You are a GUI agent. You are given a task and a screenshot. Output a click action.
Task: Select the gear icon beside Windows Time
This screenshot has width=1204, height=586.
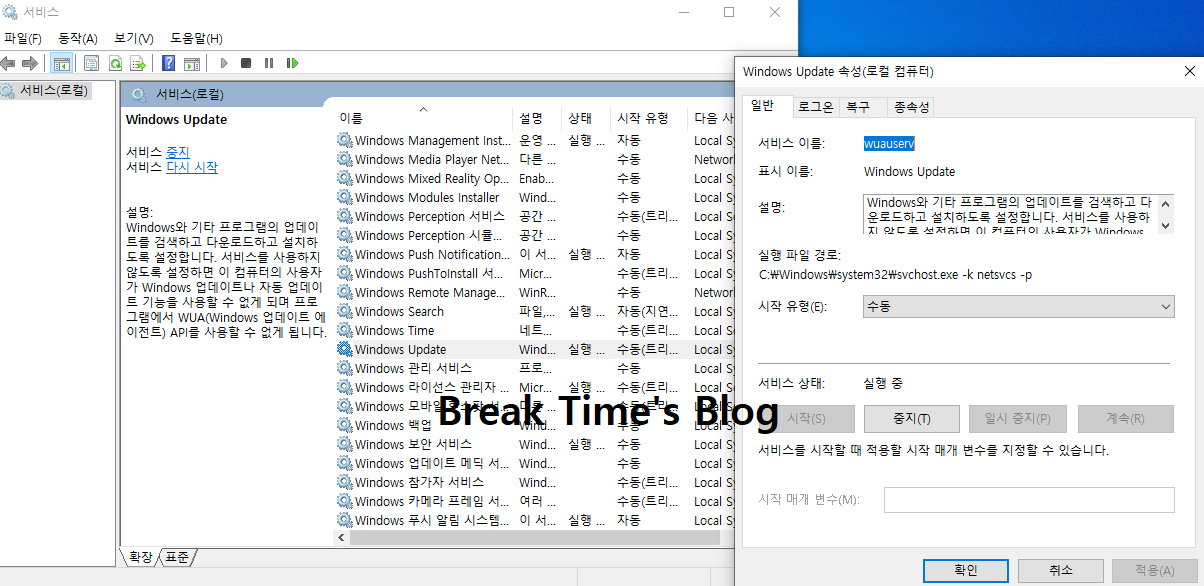pos(345,330)
